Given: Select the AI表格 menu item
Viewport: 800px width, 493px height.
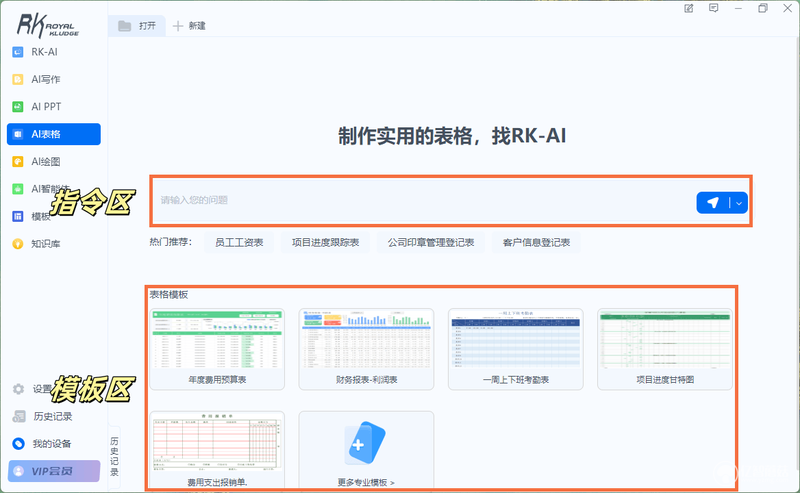Looking at the screenshot, I should point(54,134).
